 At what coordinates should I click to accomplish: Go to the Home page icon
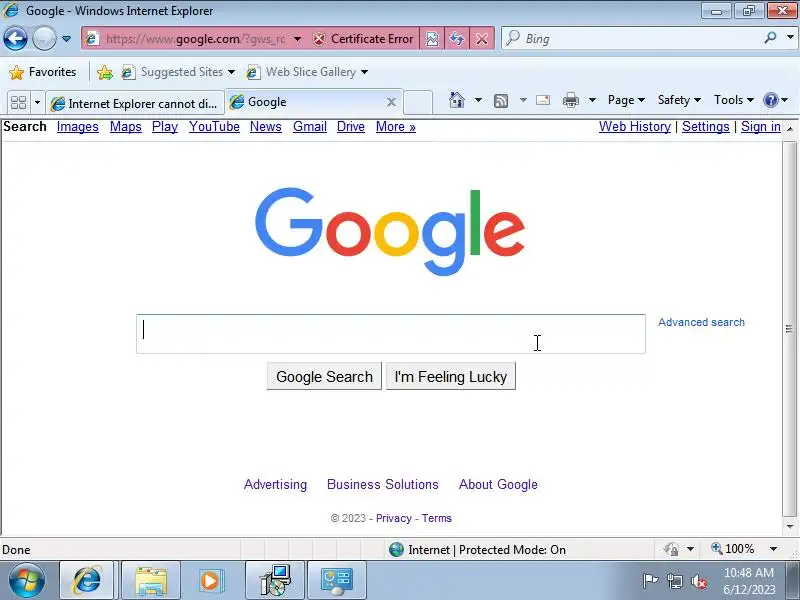457,100
